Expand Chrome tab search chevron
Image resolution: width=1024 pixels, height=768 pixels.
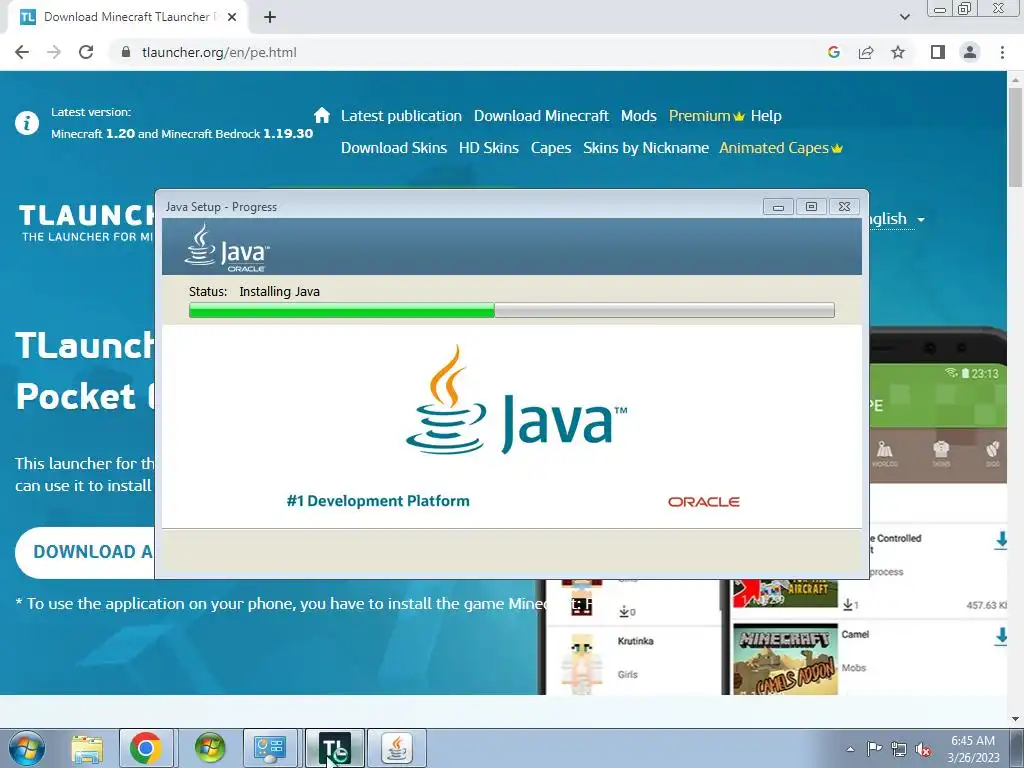[904, 17]
